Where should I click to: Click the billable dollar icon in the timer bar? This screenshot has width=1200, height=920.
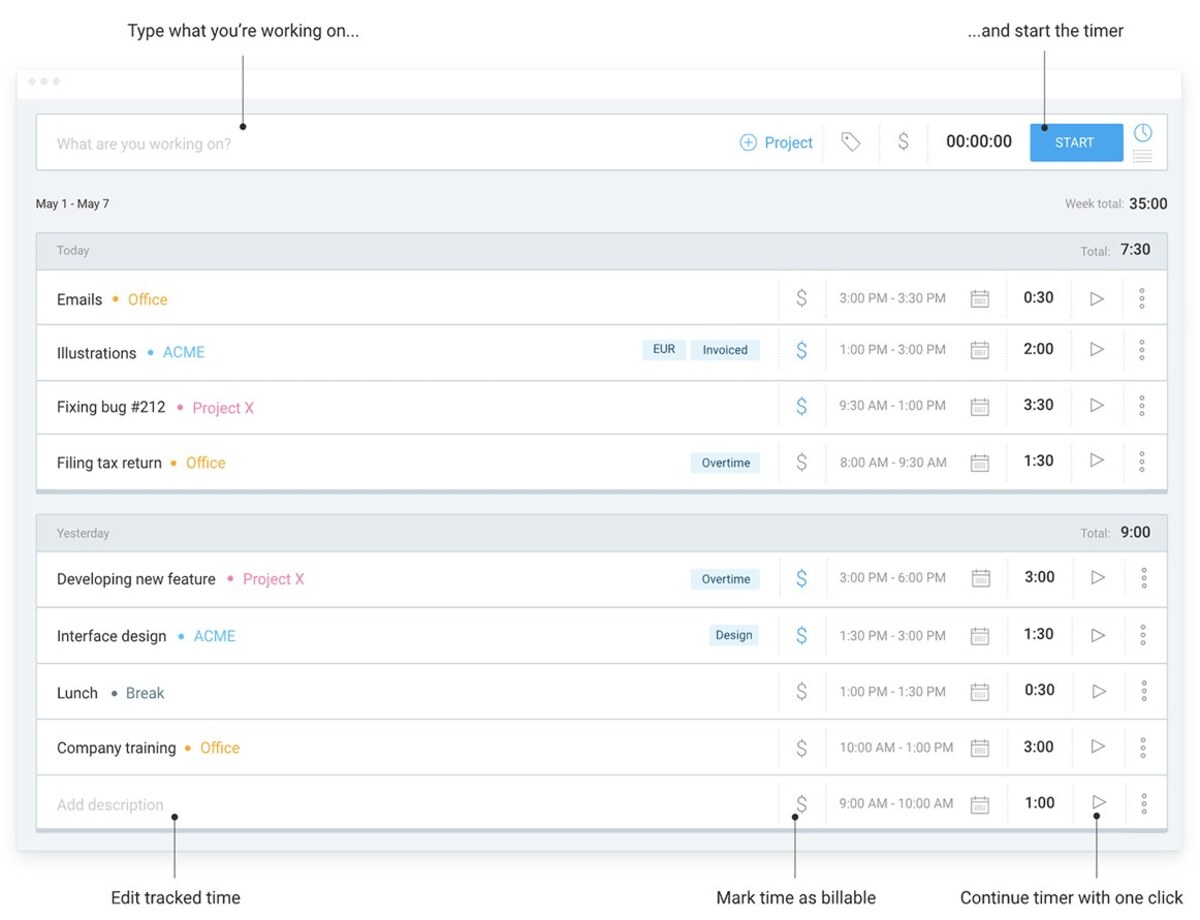903,142
